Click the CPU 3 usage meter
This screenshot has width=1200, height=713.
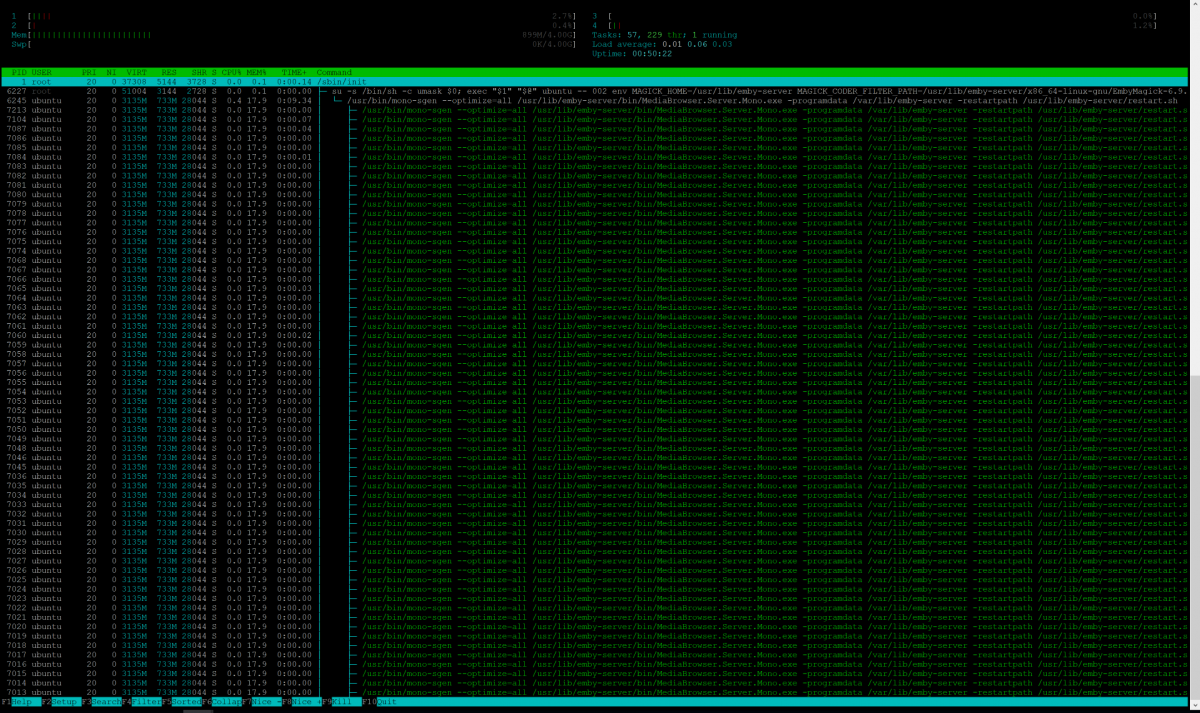pyautogui.click(x=875, y=16)
